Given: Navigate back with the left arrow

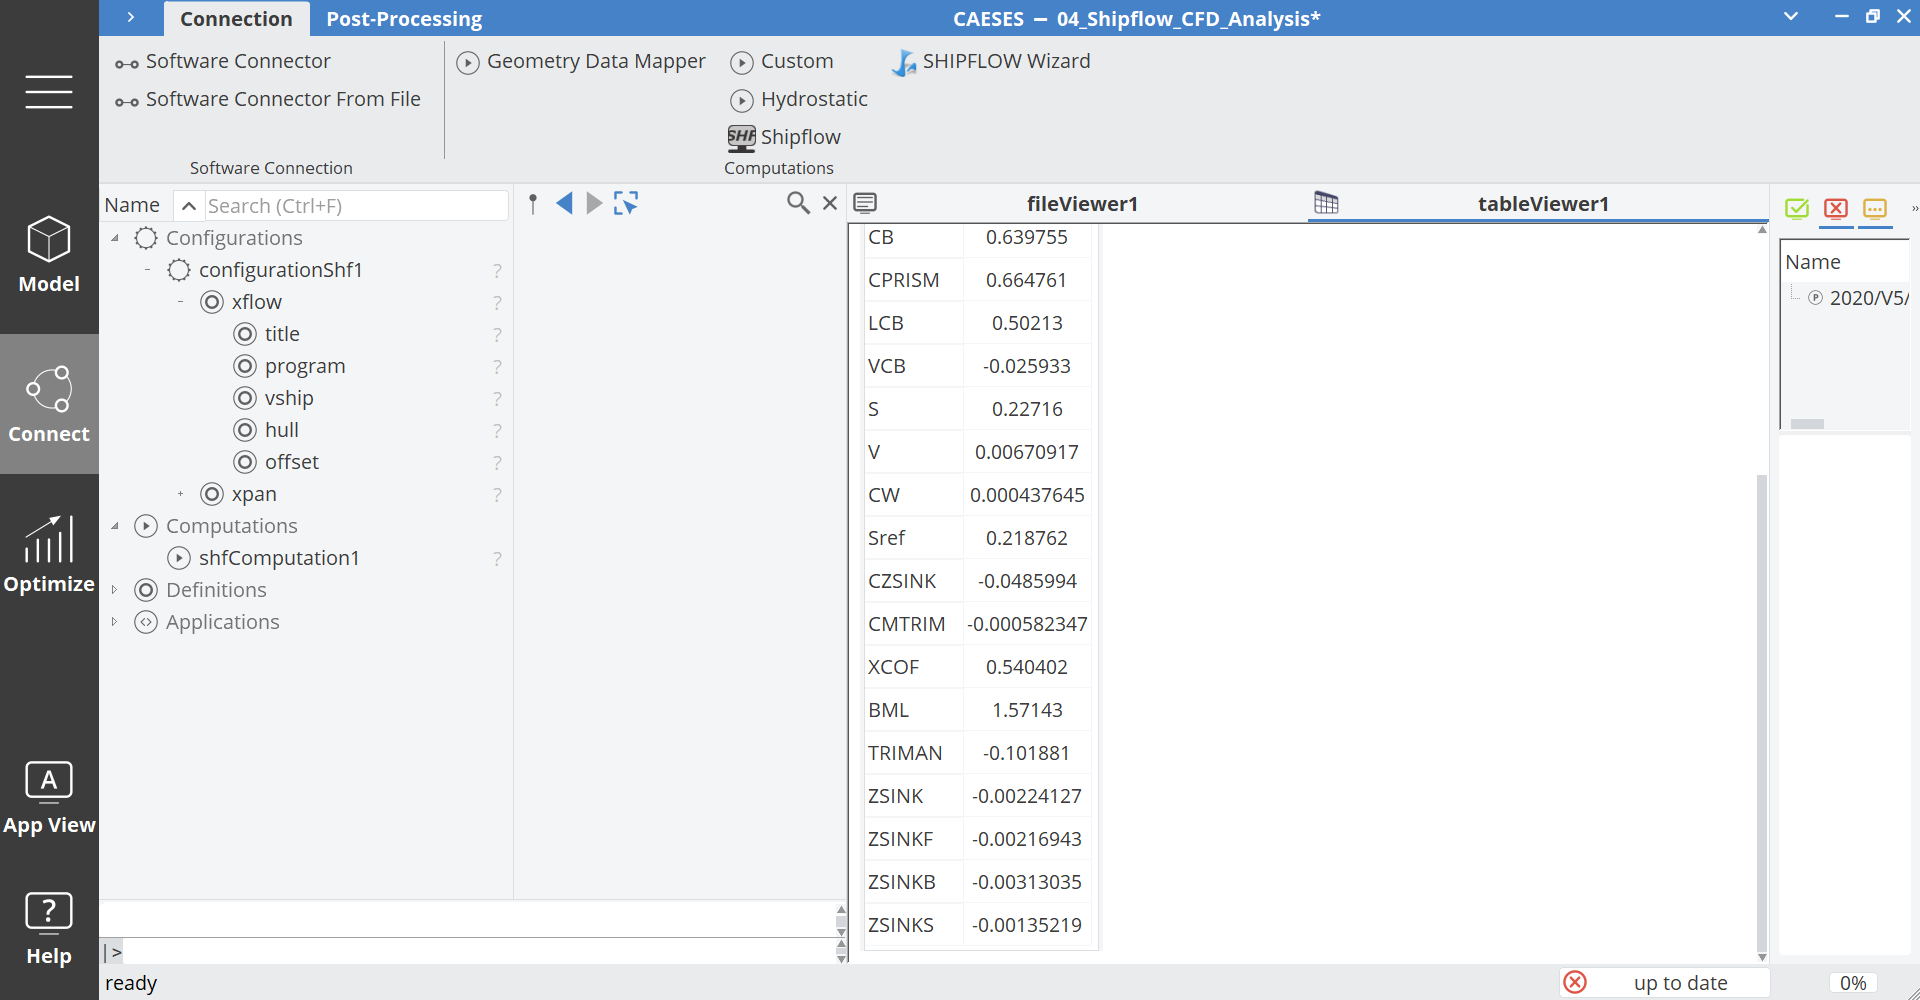Looking at the screenshot, I should click(564, 204).
